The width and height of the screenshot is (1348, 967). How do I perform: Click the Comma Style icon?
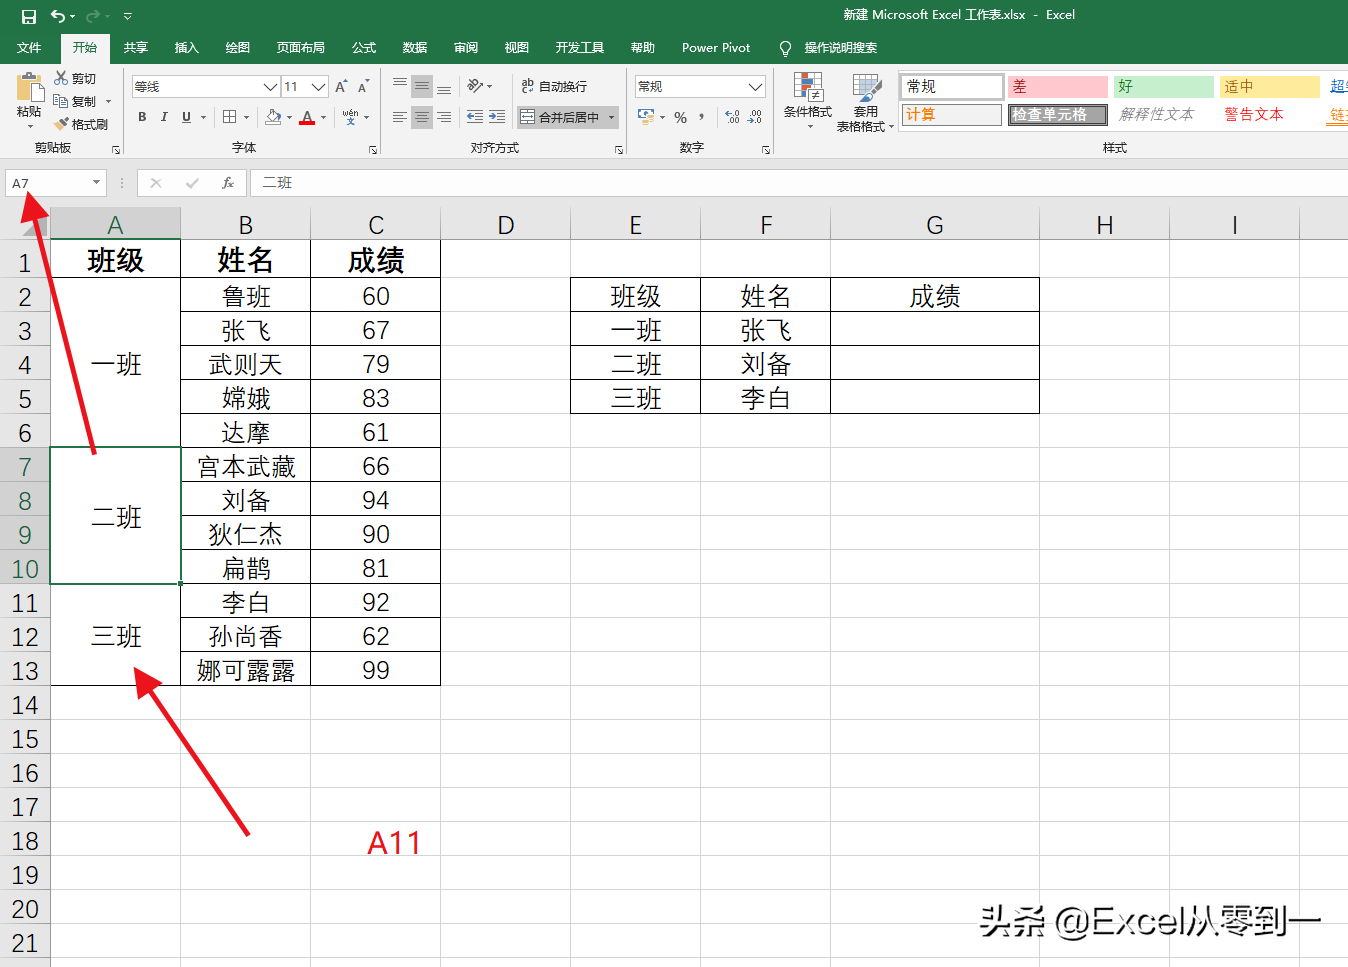tap(702, 117)
